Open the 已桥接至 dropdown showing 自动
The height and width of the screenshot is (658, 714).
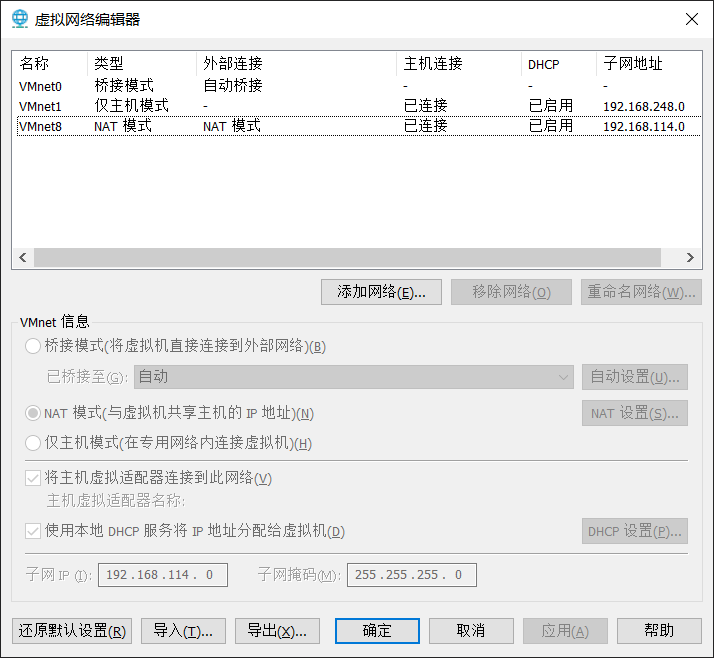(354, 377)
